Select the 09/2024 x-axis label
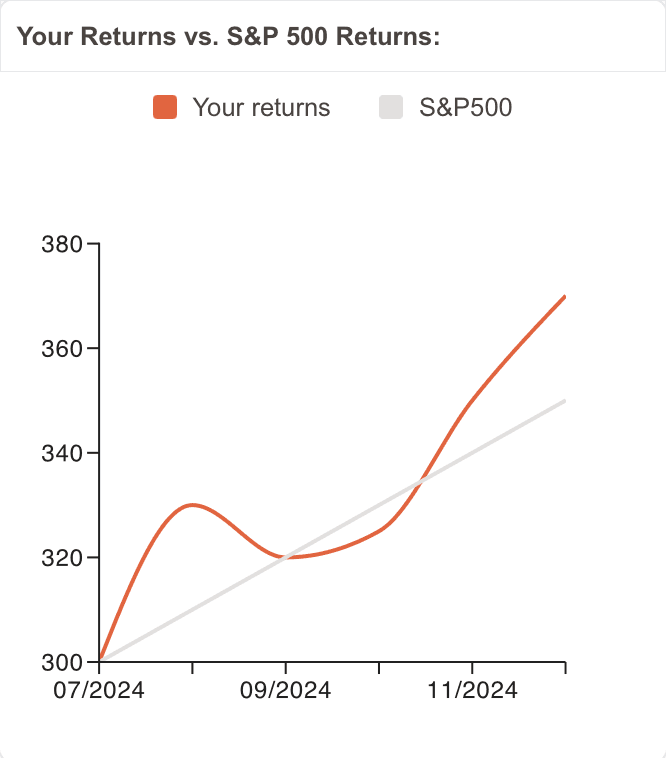 point(286,690)
